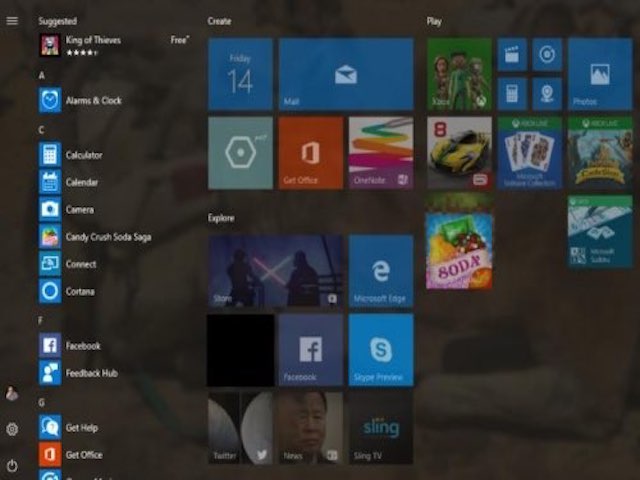Click the Create group heading
This screenshot has height=480, width=640.
[219, 21]
